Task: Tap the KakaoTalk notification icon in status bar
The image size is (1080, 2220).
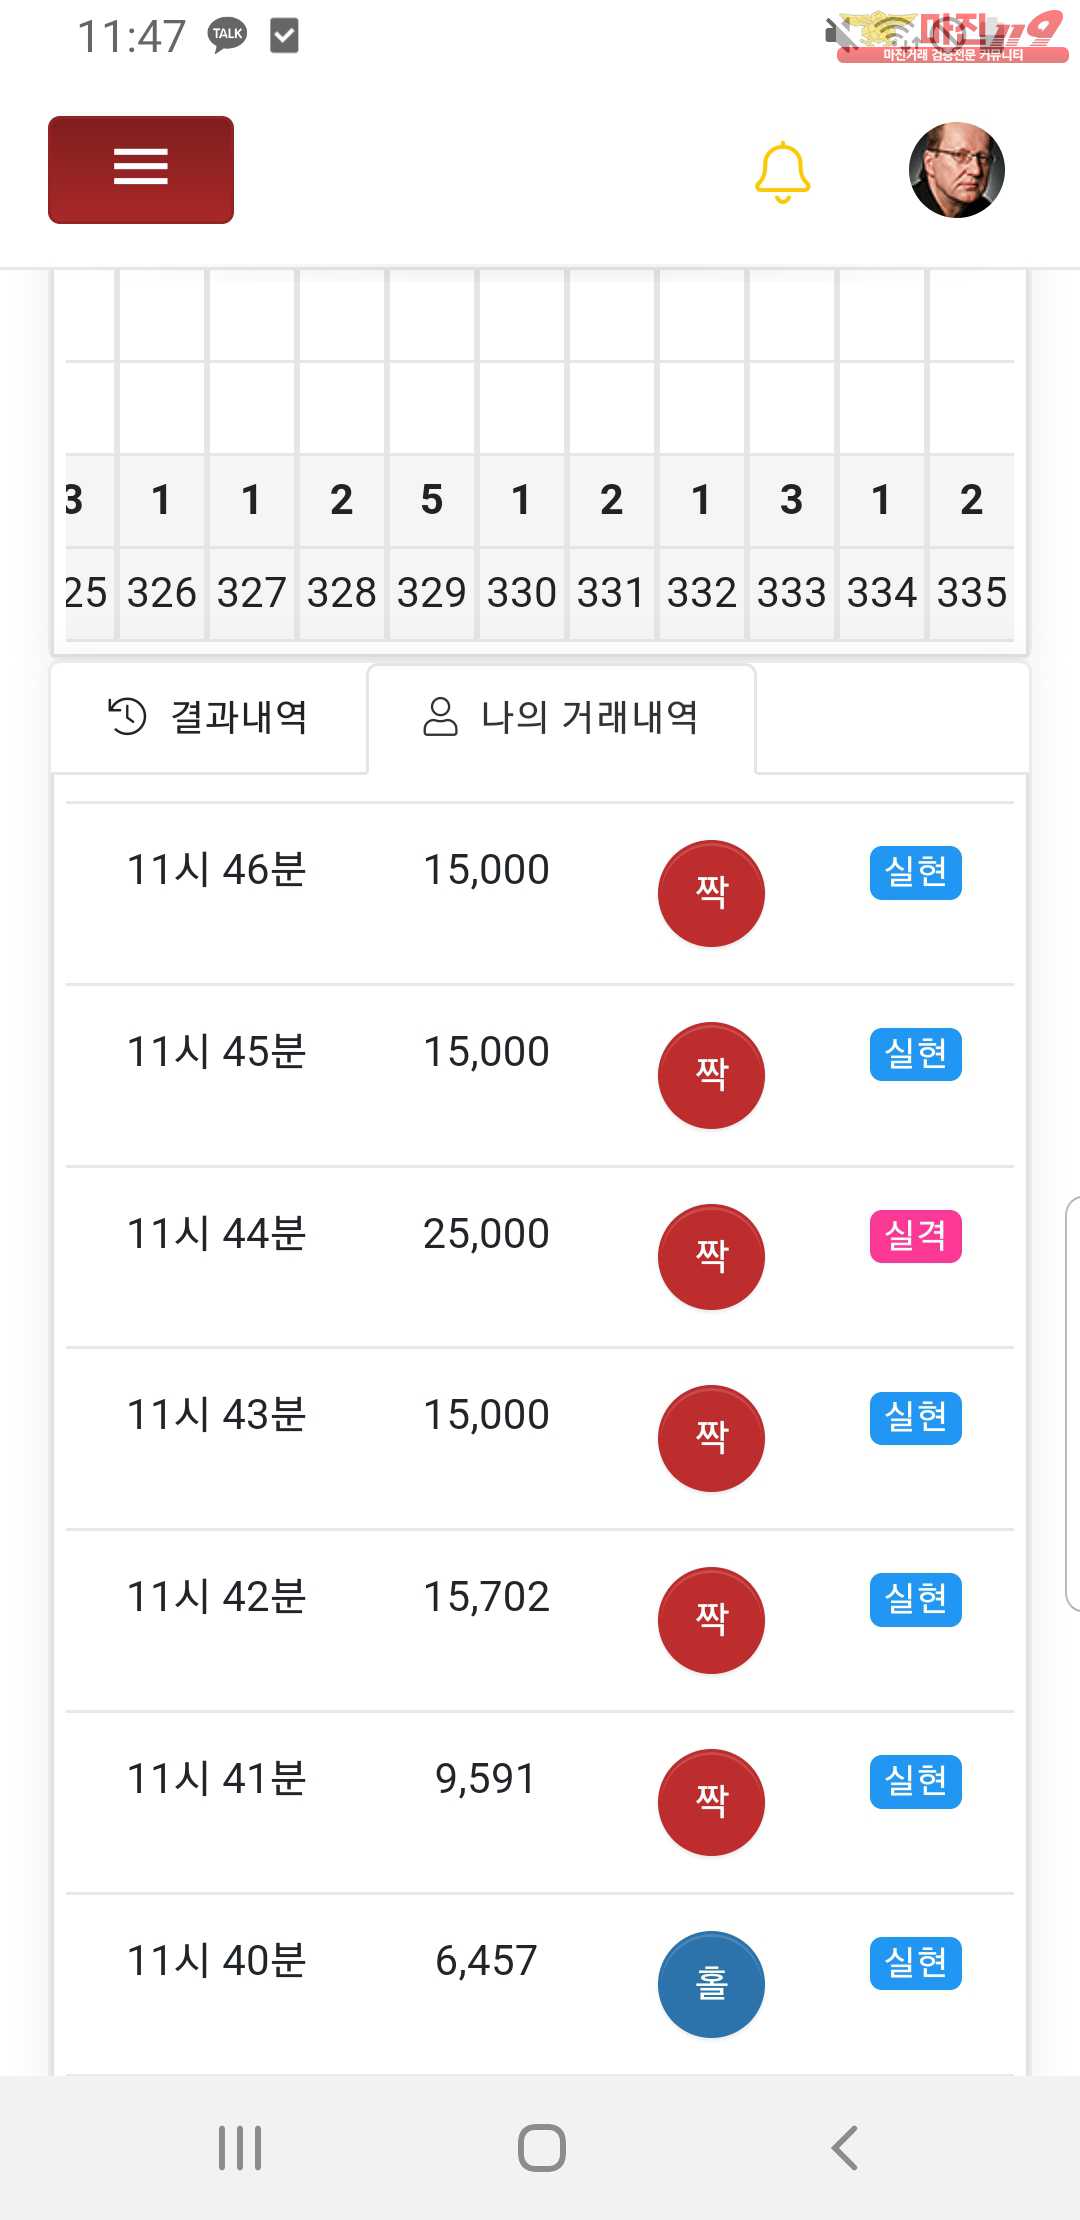Action: (227, 35)
